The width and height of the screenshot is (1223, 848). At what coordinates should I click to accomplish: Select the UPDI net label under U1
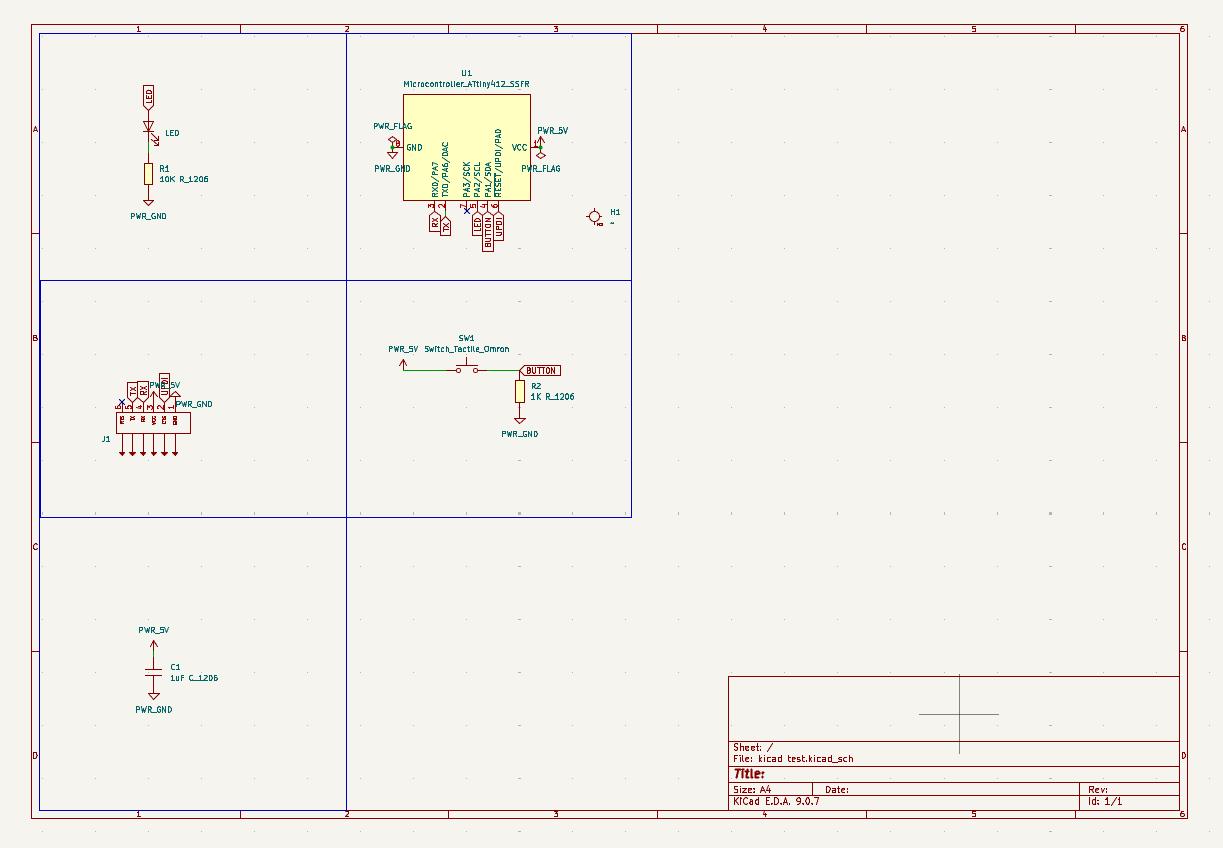499,227
